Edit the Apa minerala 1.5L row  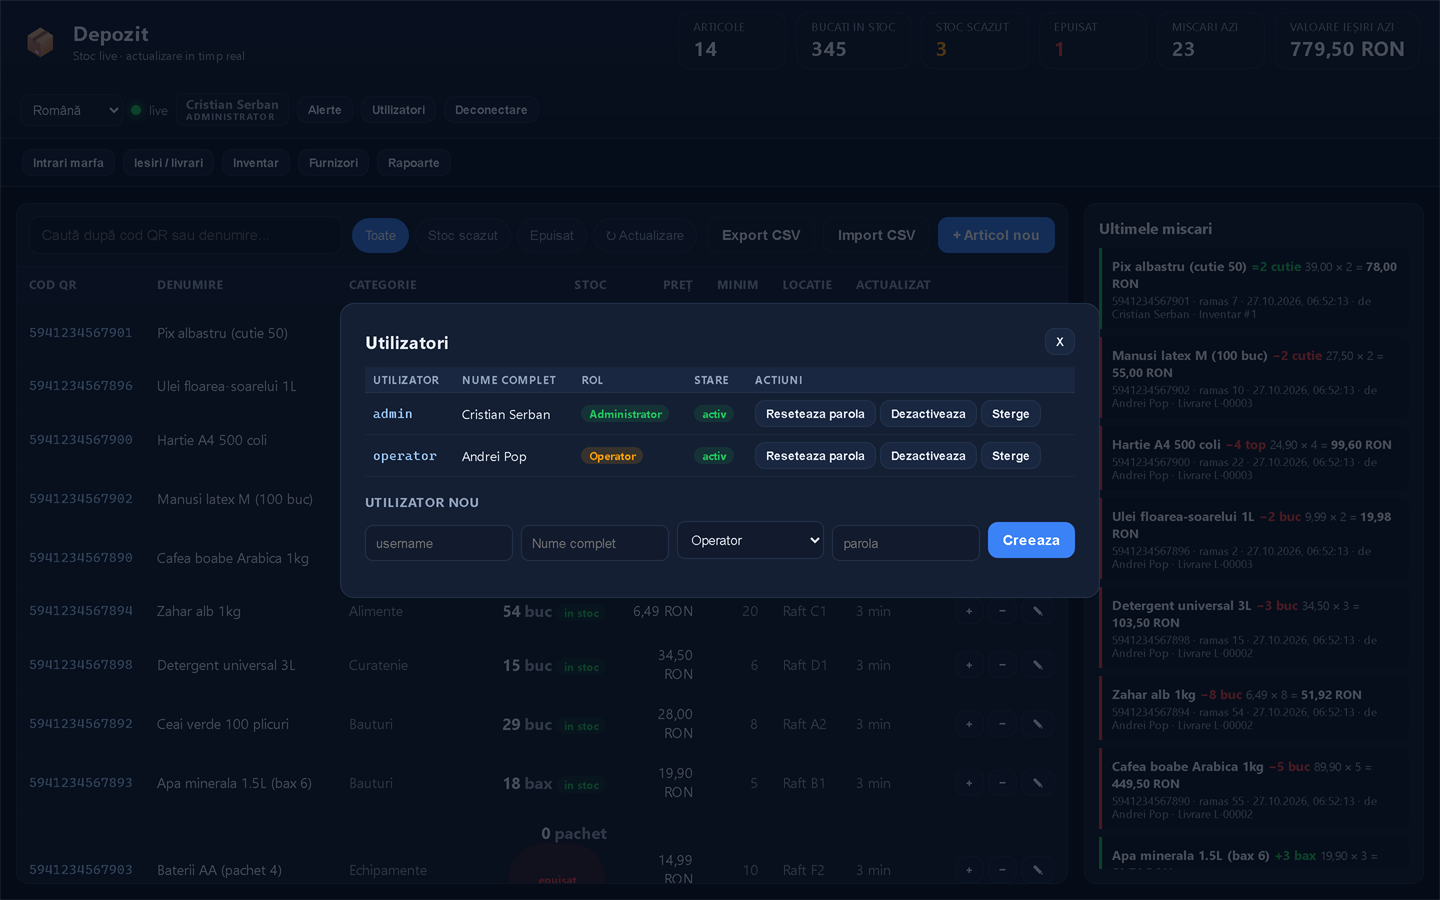pos(1037,783)
